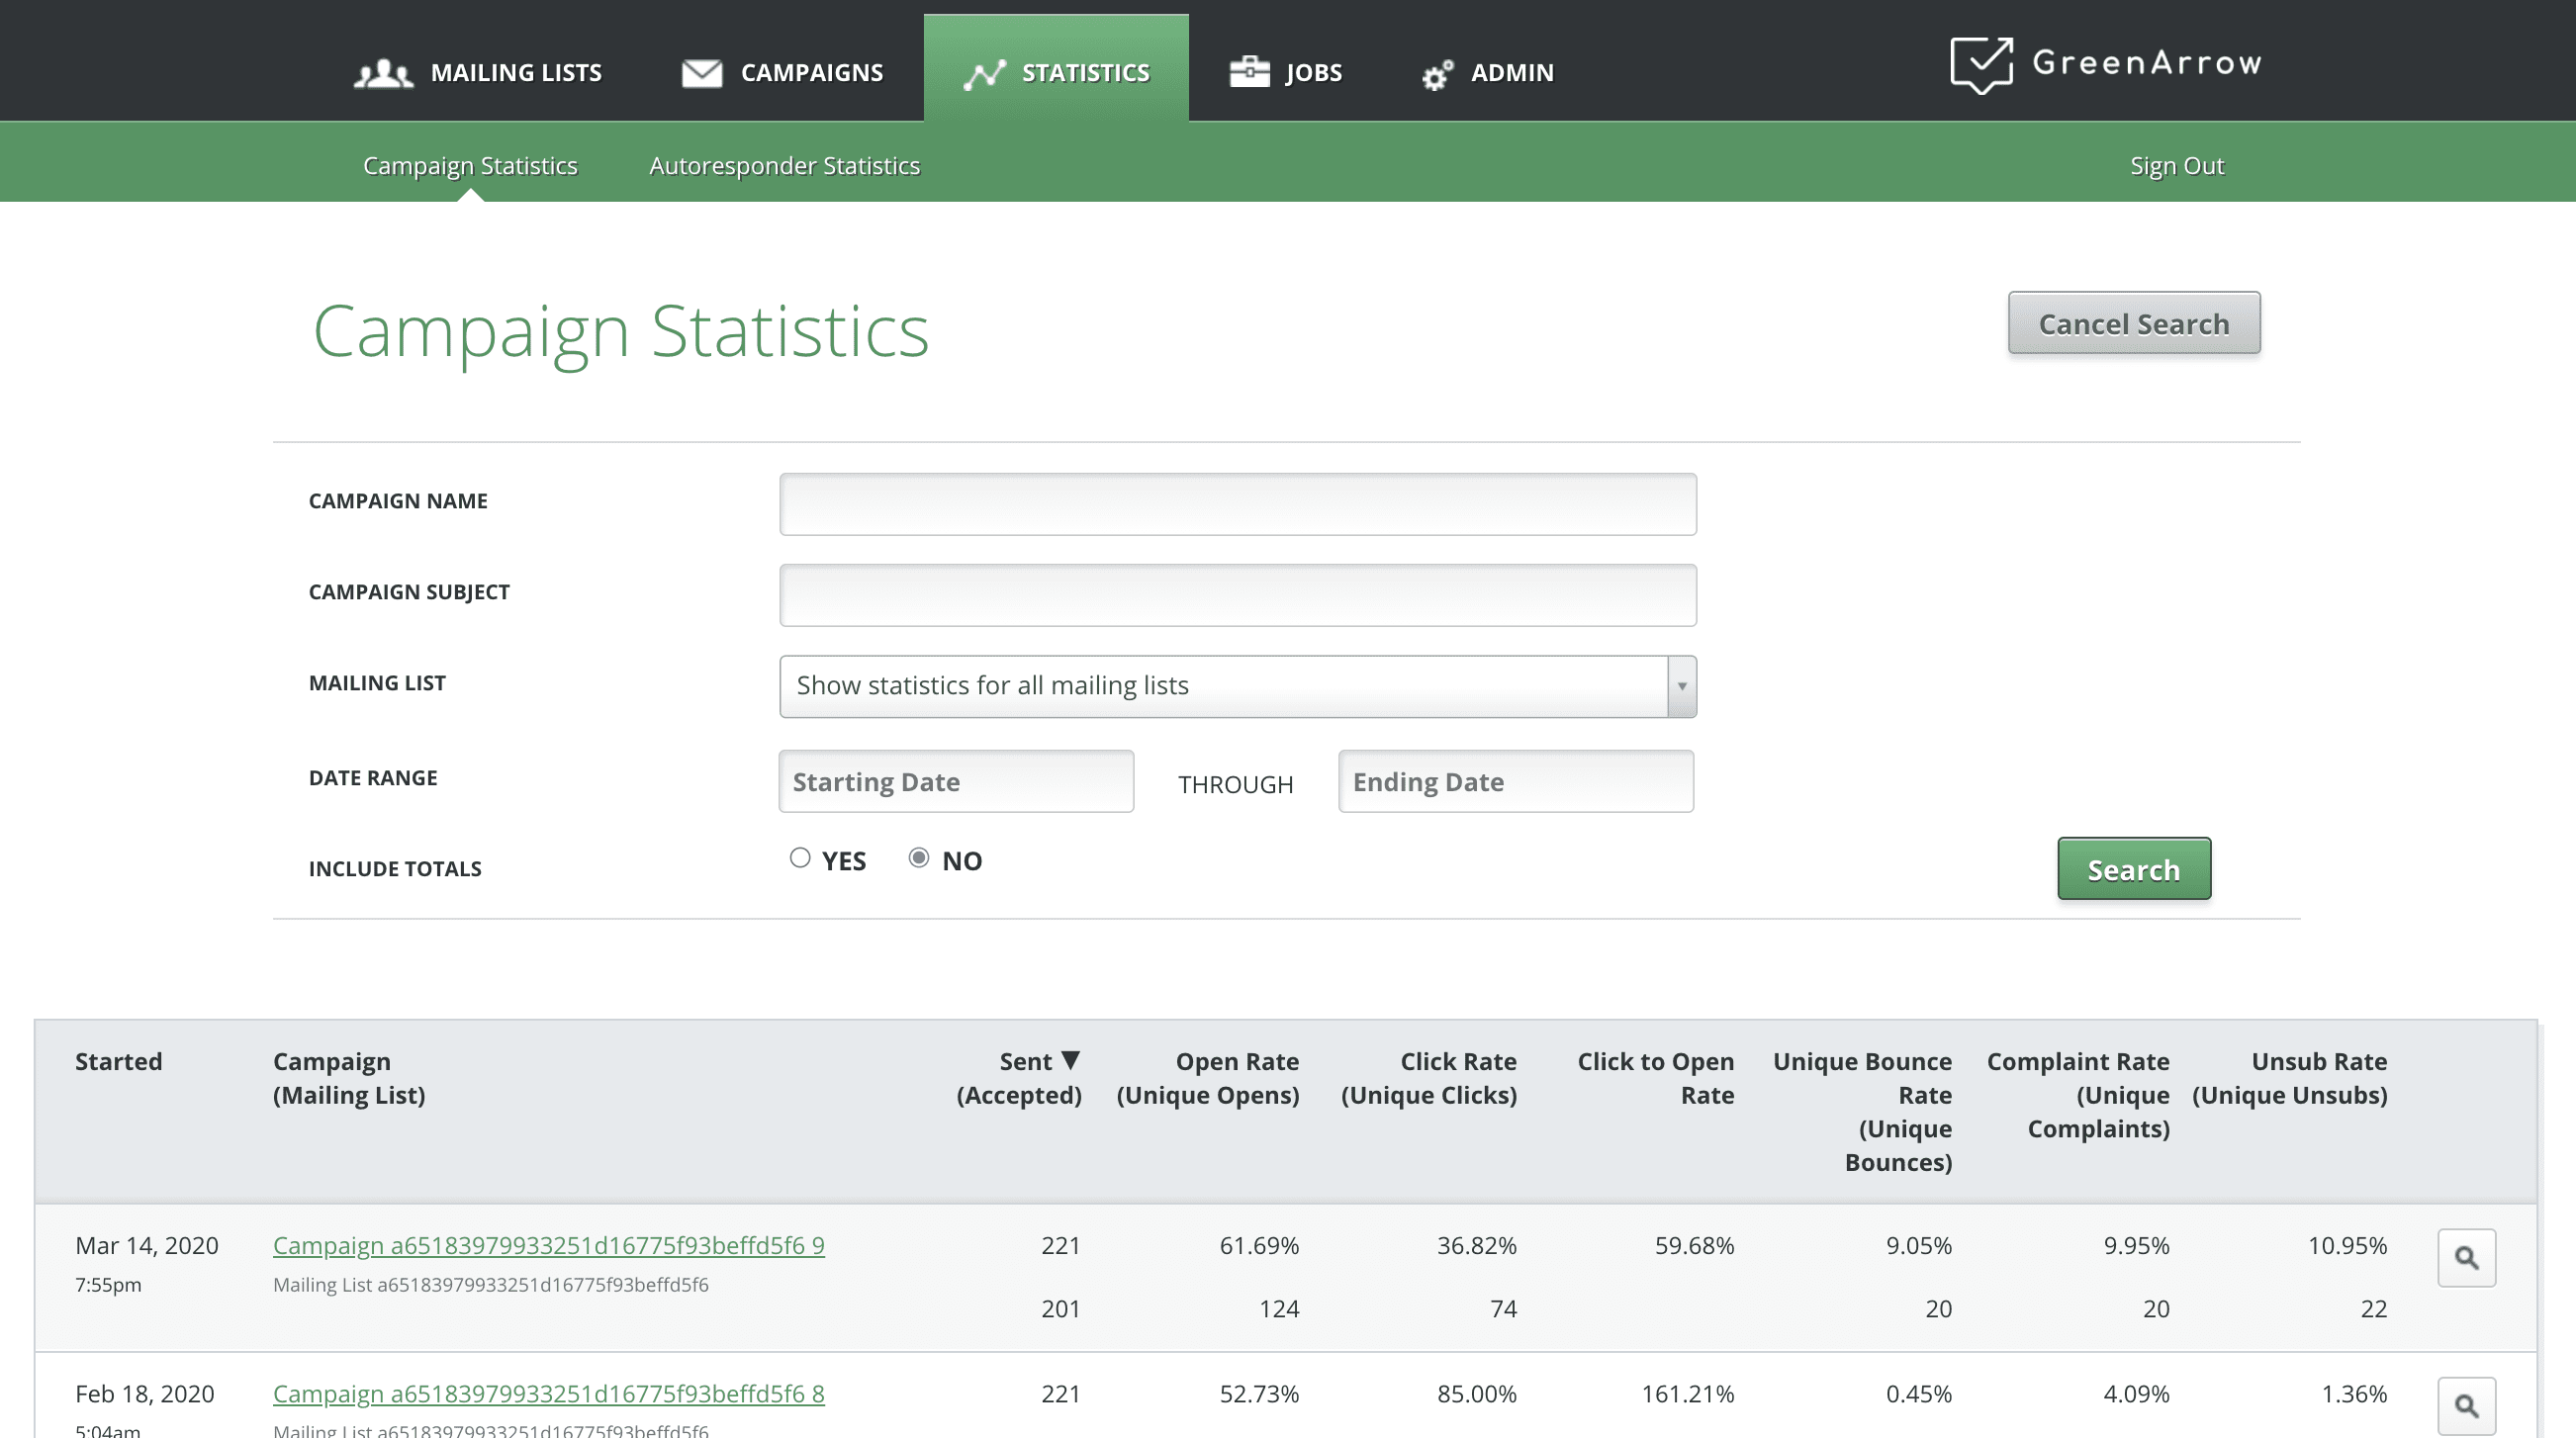The image size is (2576, 1438).
Task: Toggle the Sent column sort arrow
Action: (1073, 1060)
